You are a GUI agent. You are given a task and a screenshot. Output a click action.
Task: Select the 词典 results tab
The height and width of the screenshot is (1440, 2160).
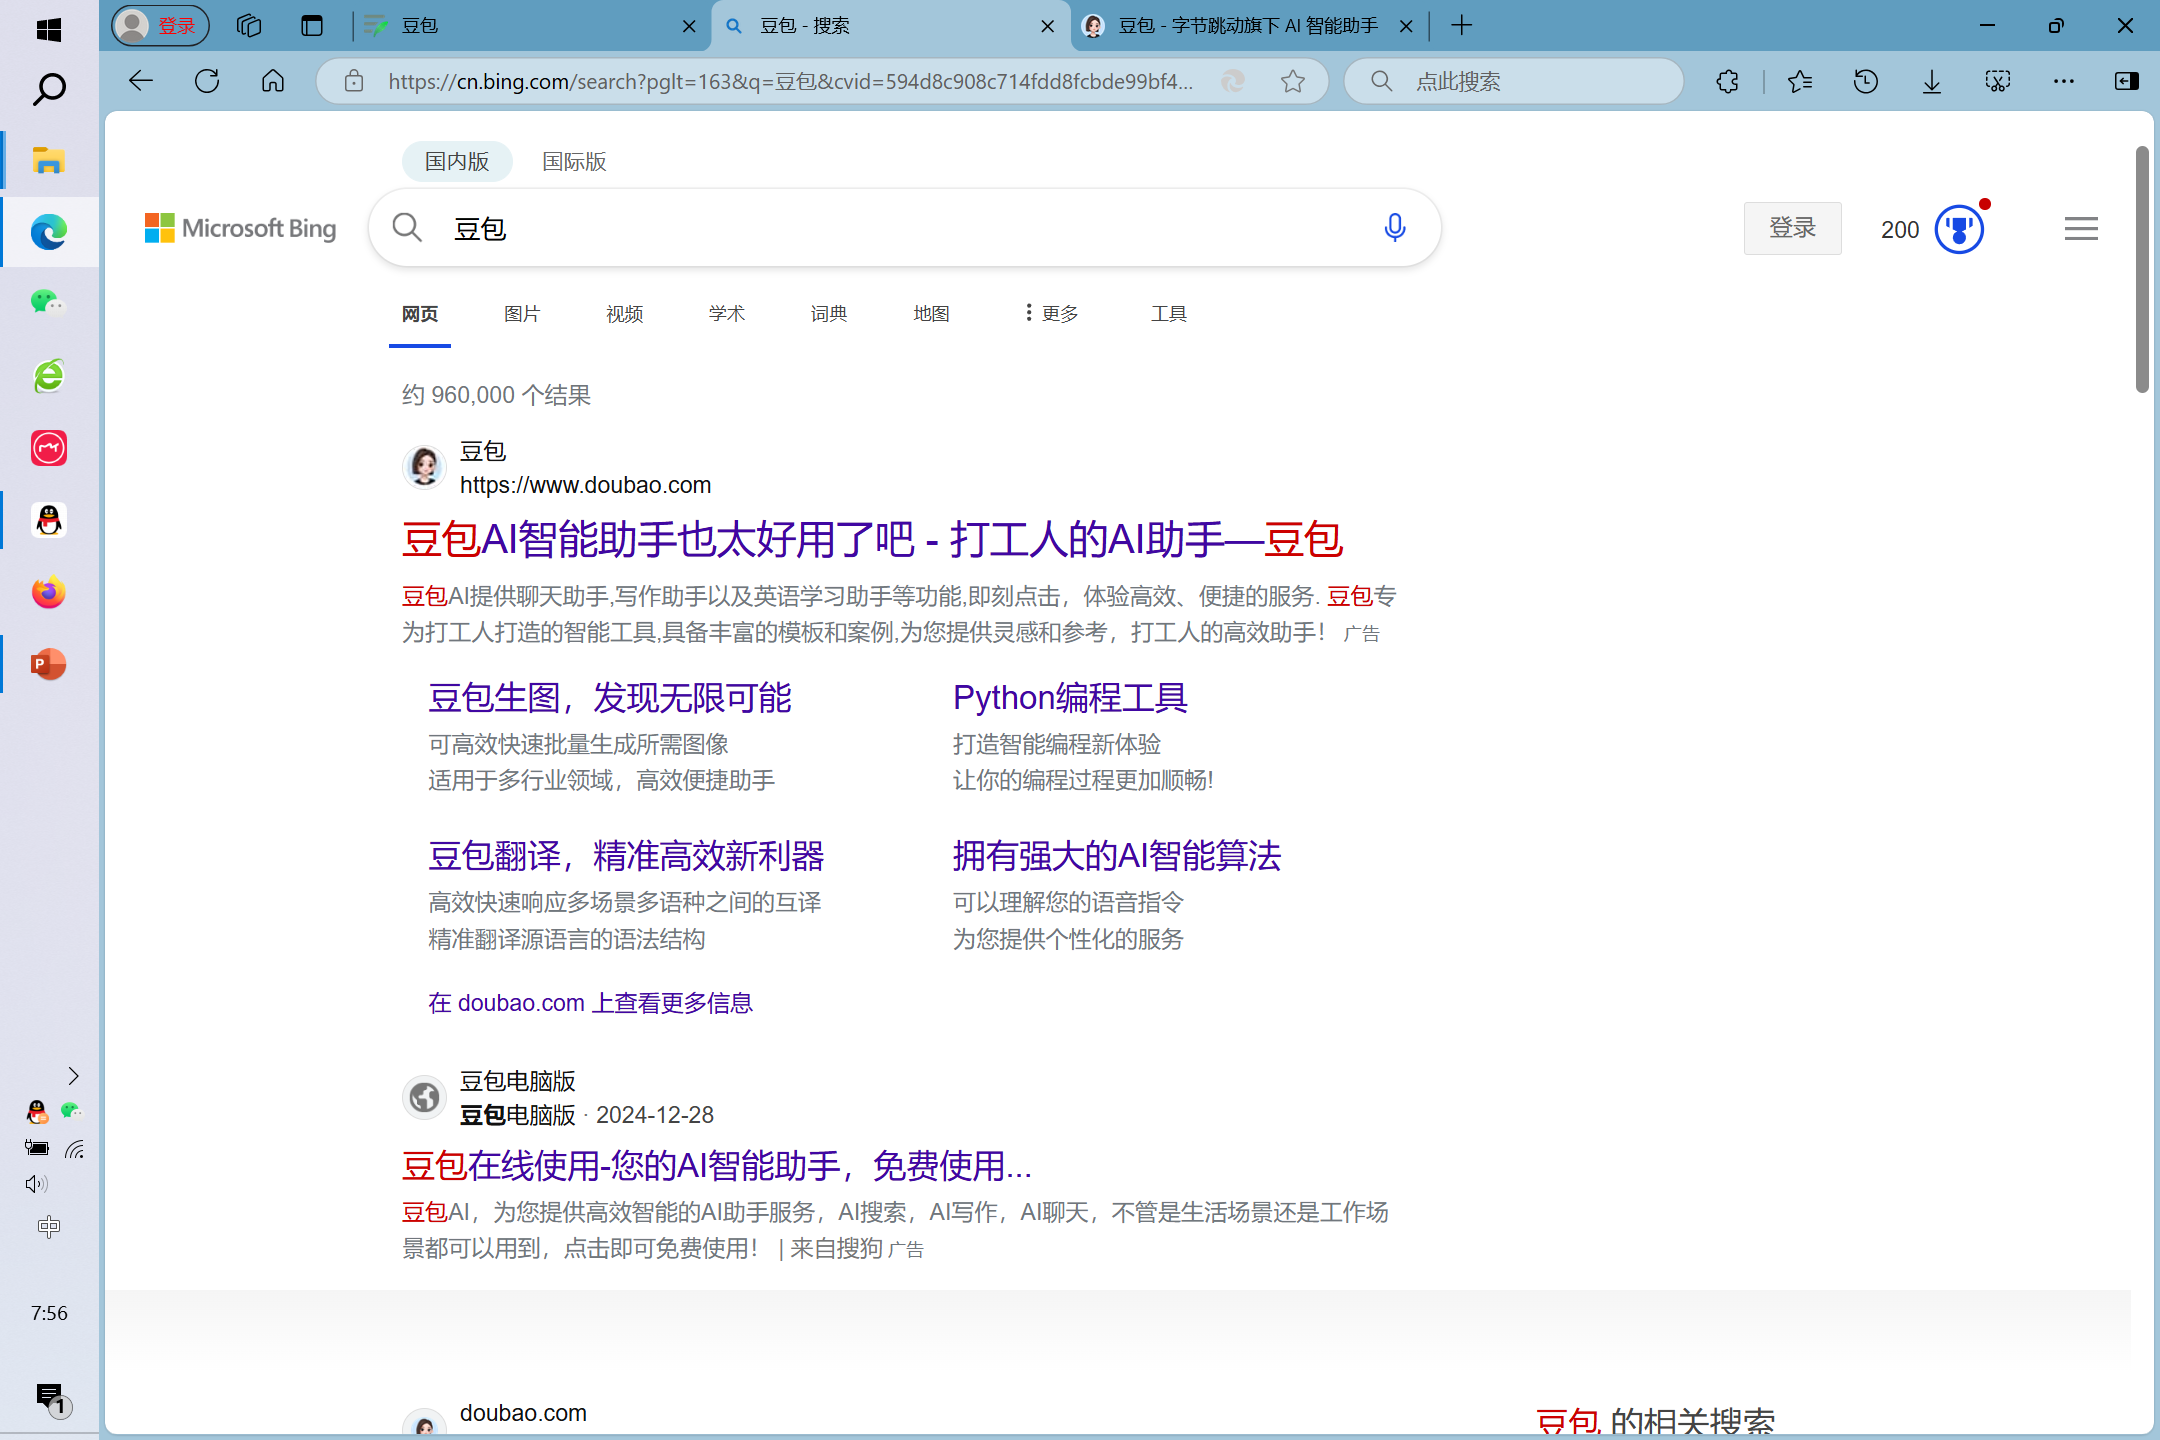tap(828, 314)
